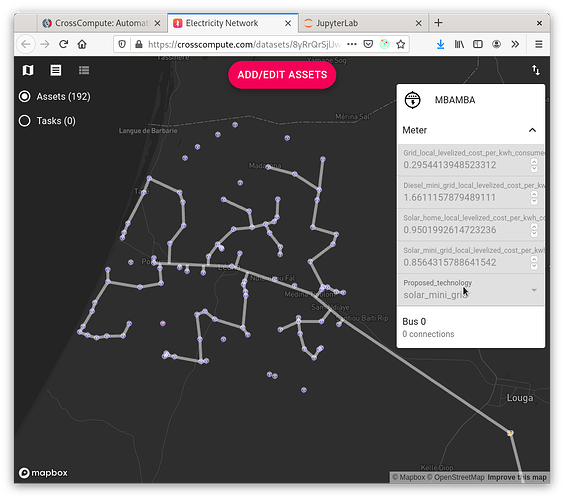This screenshot has width=565, height=500.
Task: Click the Bus 0 connections entry
Action: click(x=471, y=327)
